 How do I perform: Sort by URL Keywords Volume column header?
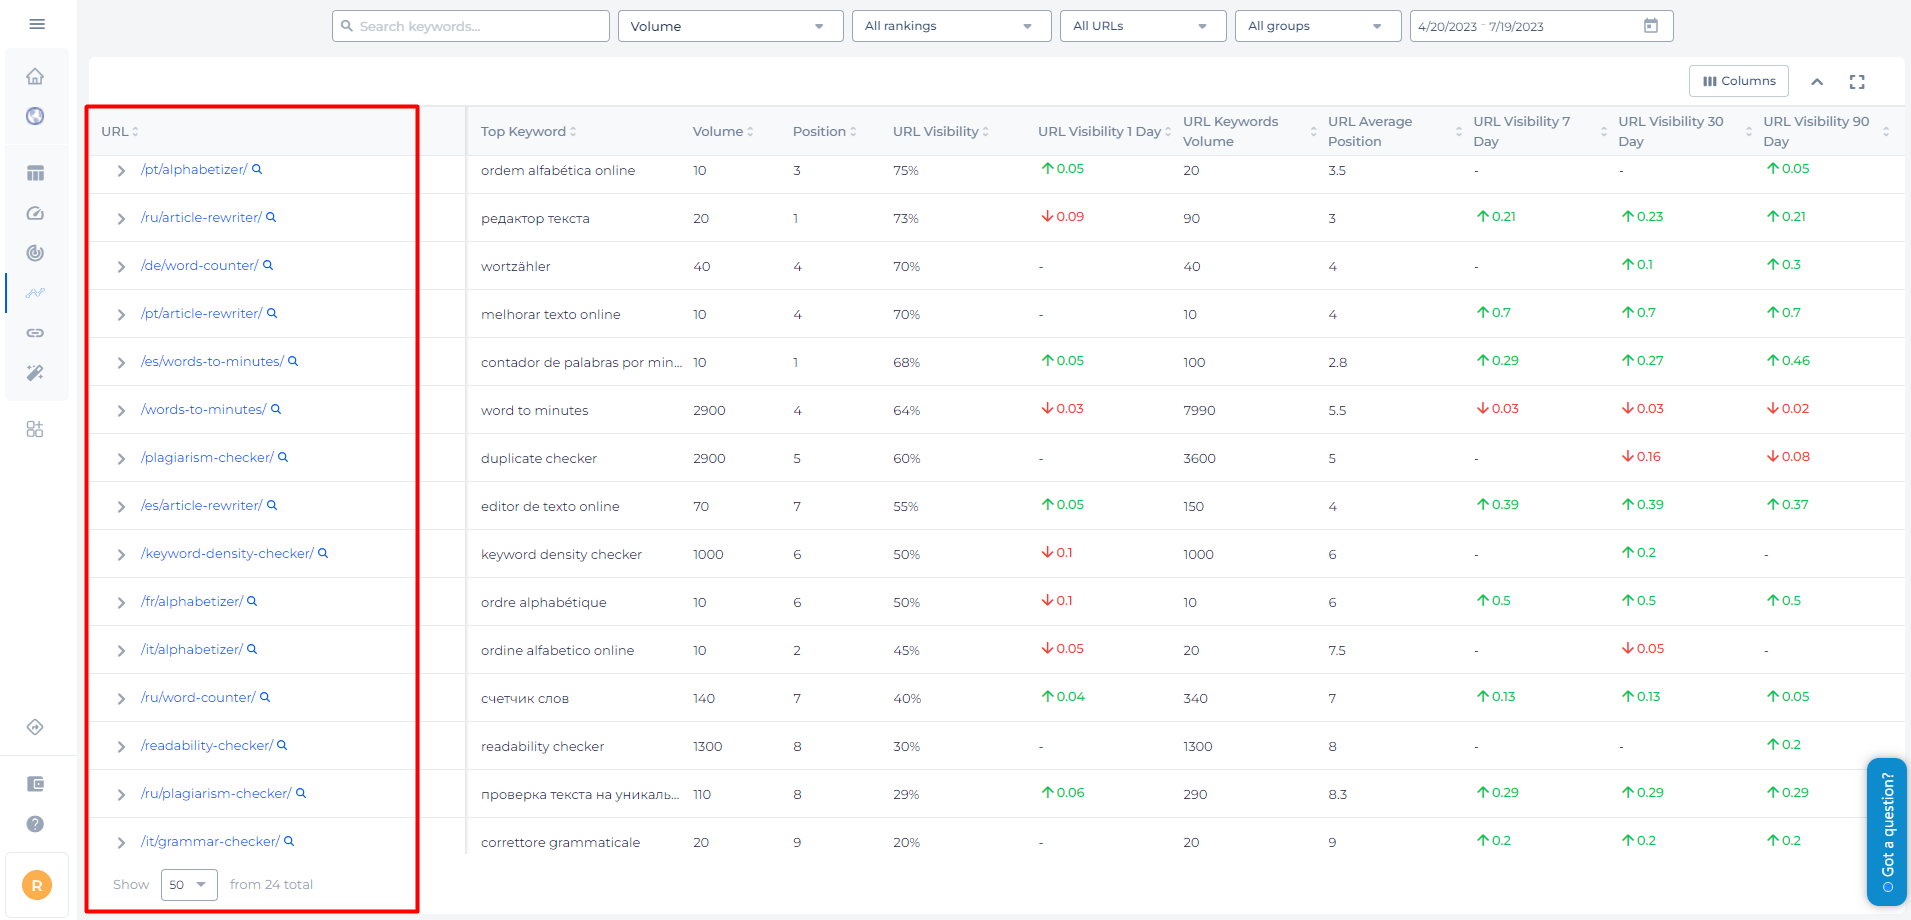1248,131
